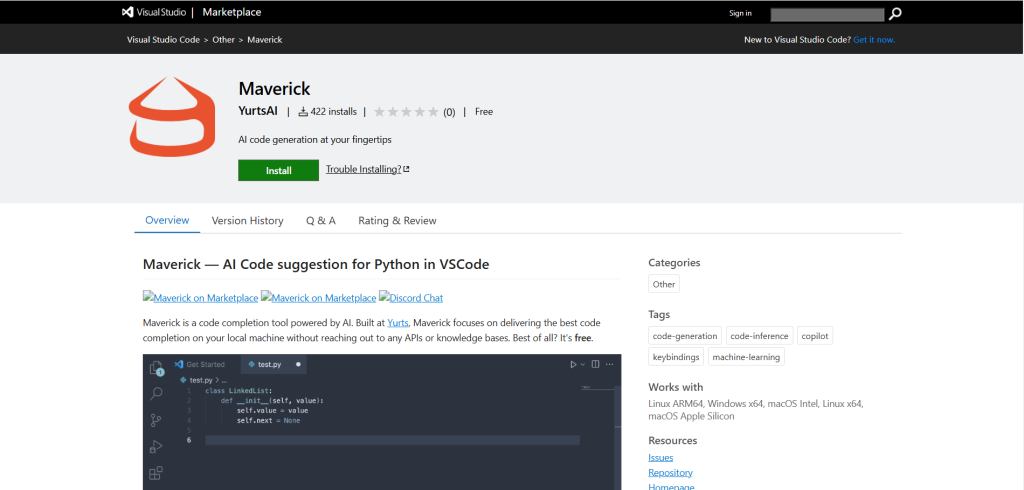The height and width of the screenshot is (490, 1024).
Task: Open the Q & A tab
Action: coord(320,221)
